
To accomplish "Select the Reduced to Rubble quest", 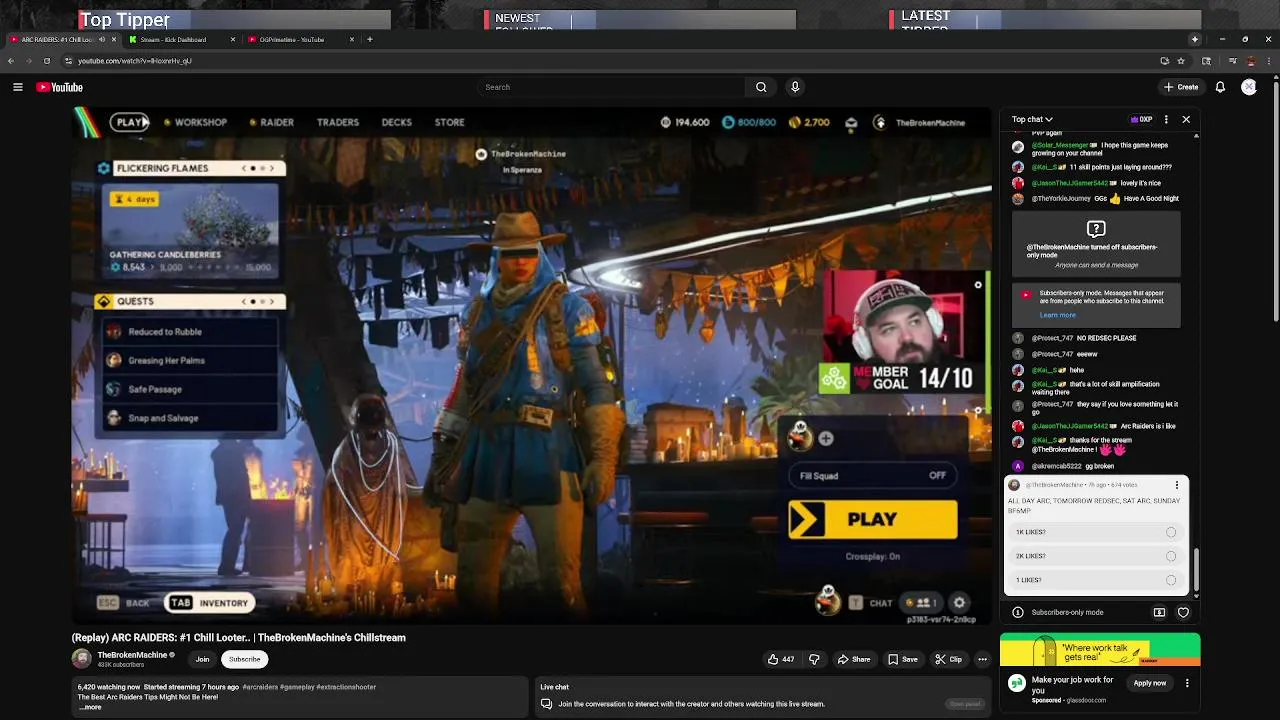I will click(x=190, y=332).
